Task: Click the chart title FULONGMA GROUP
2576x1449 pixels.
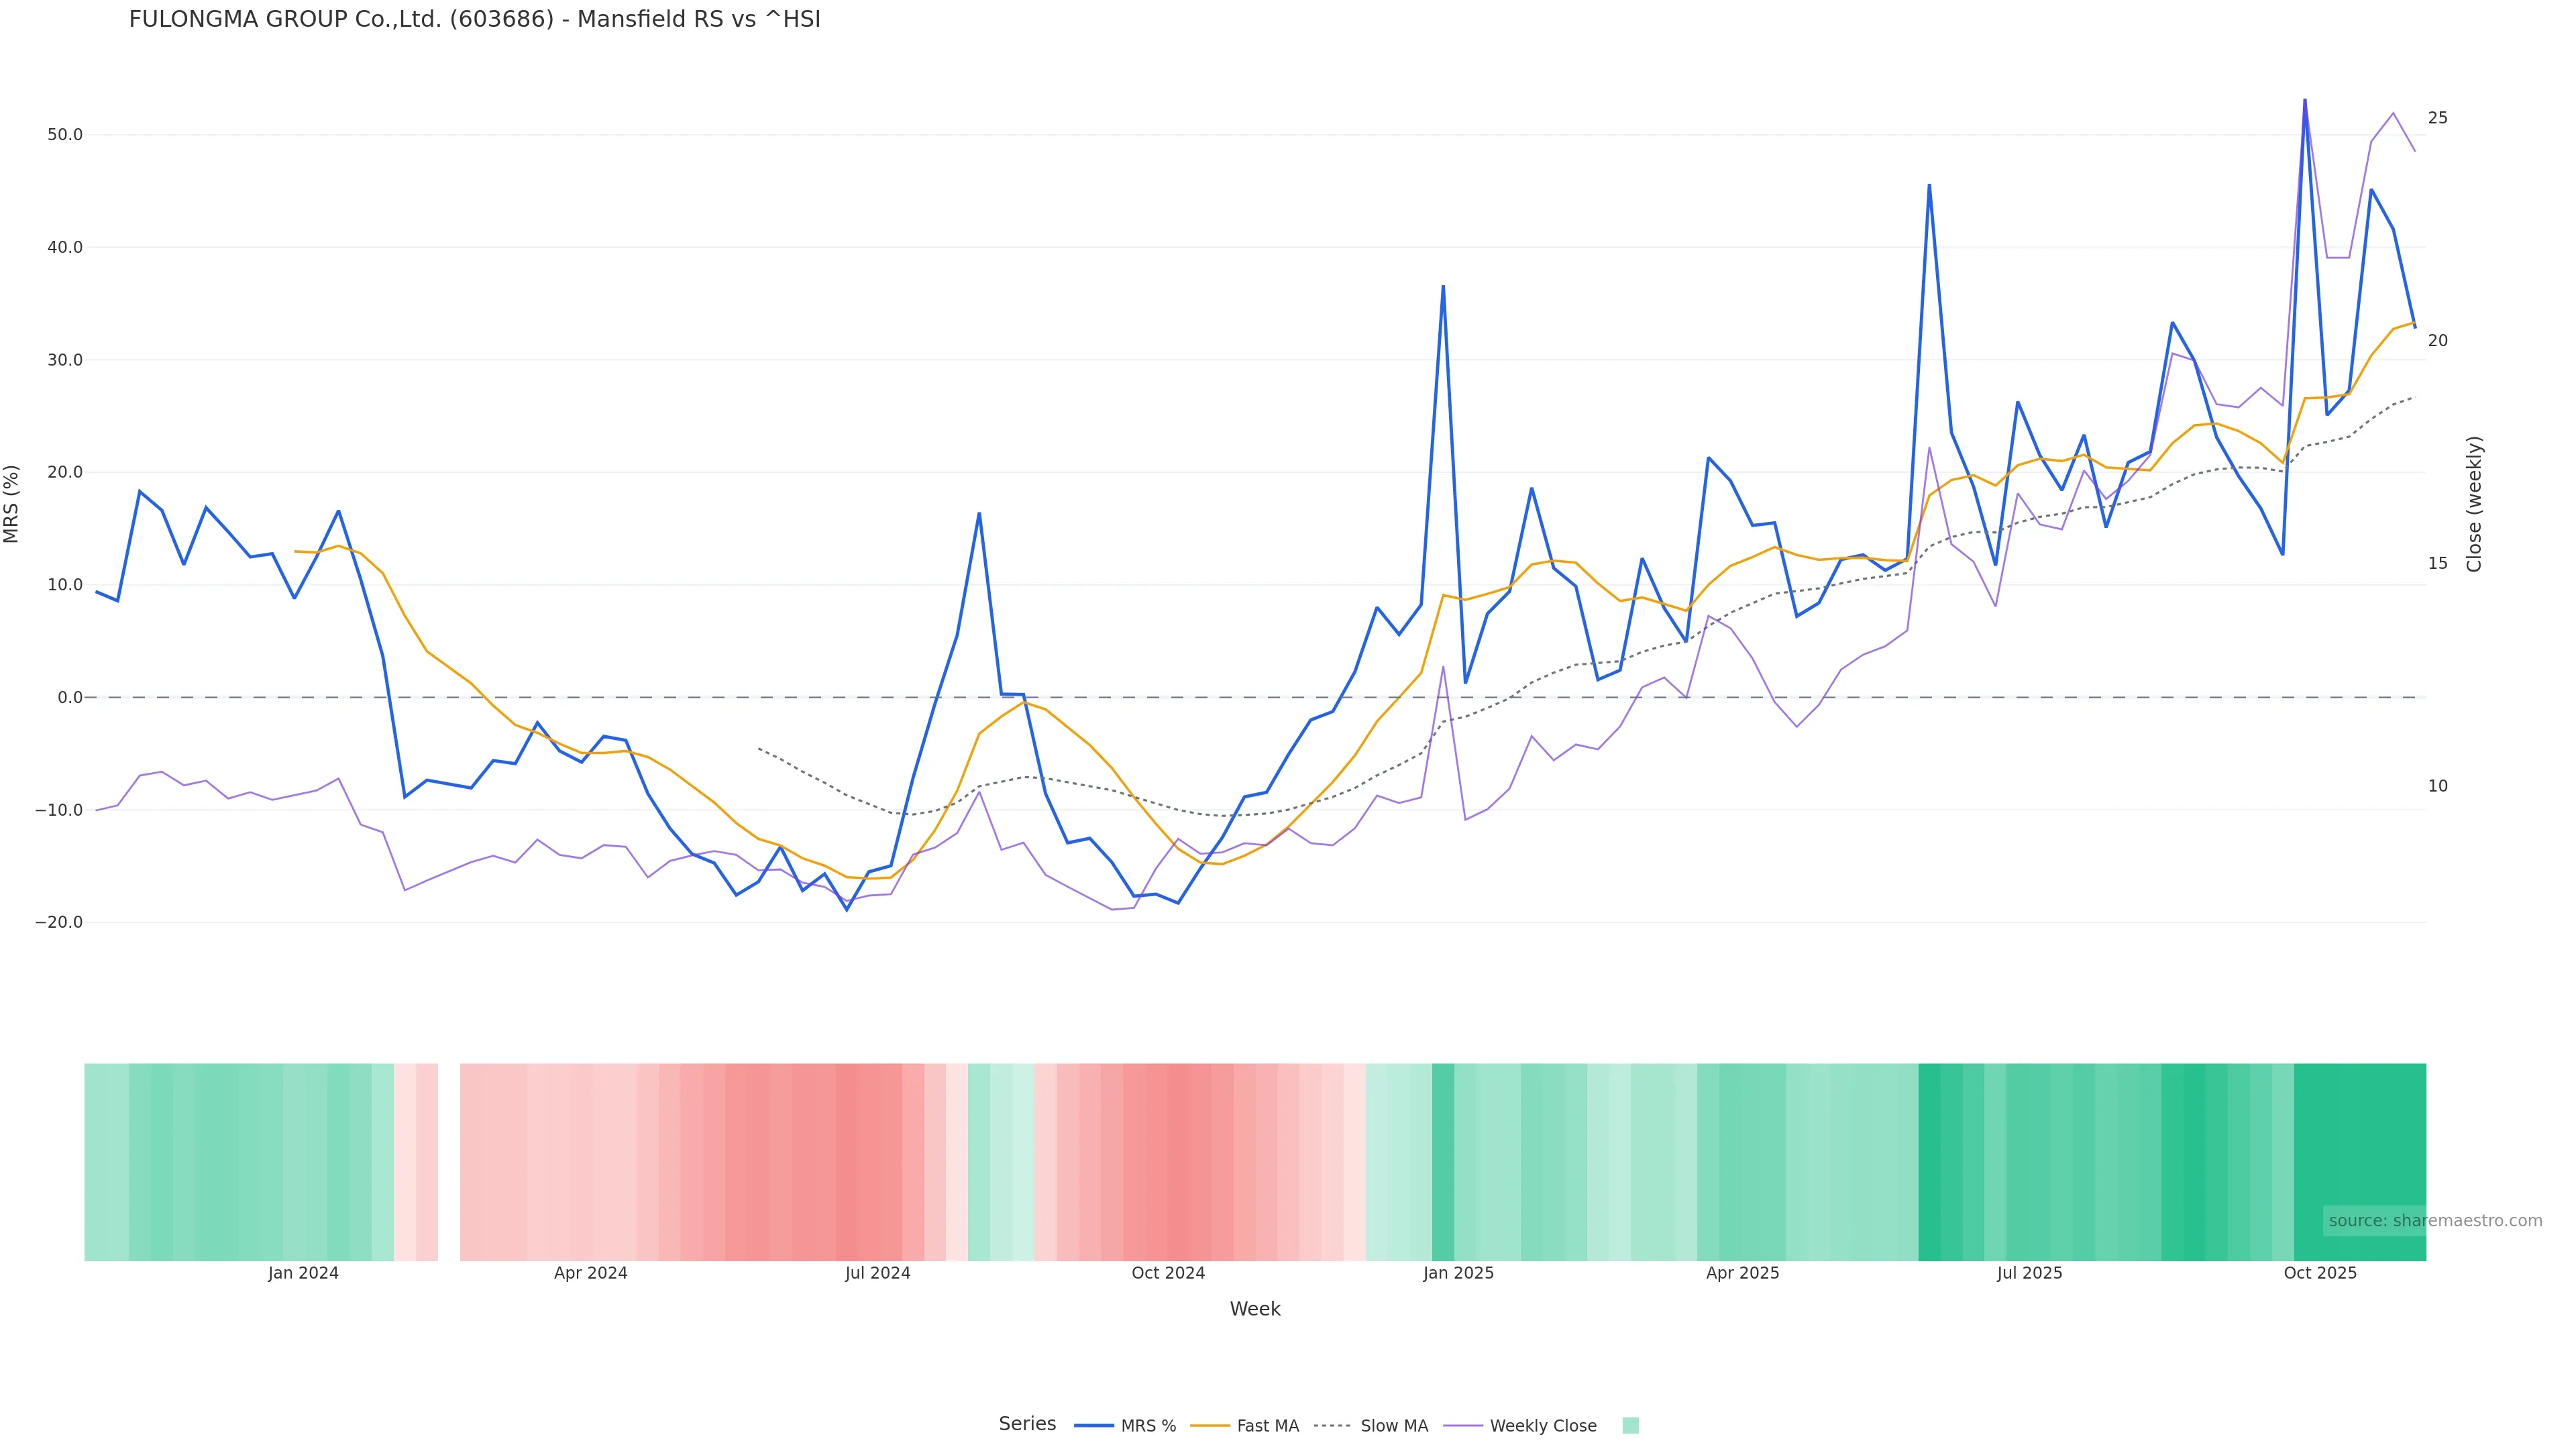Action: pyautogui.click(x=474, y=20)
